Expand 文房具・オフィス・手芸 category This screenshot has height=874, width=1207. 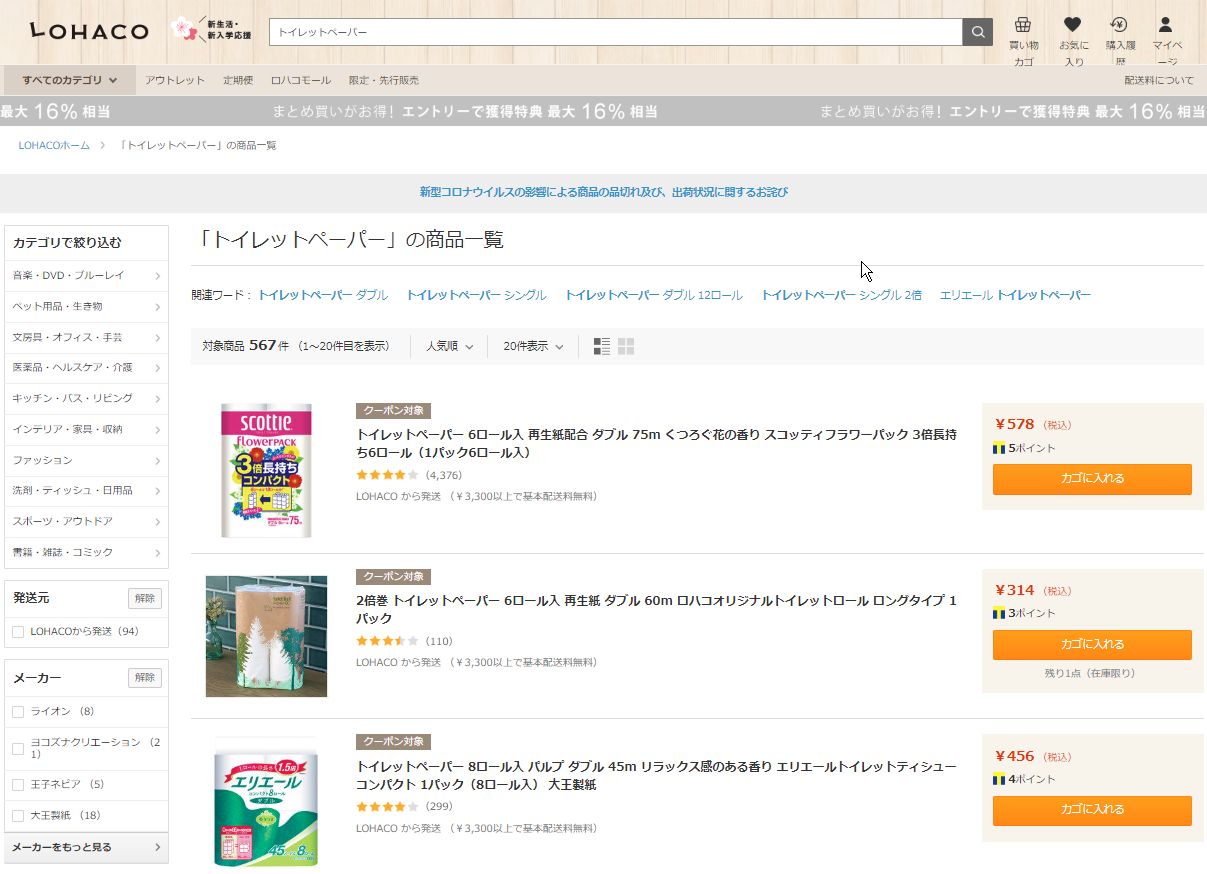click(x=87, y=337)
